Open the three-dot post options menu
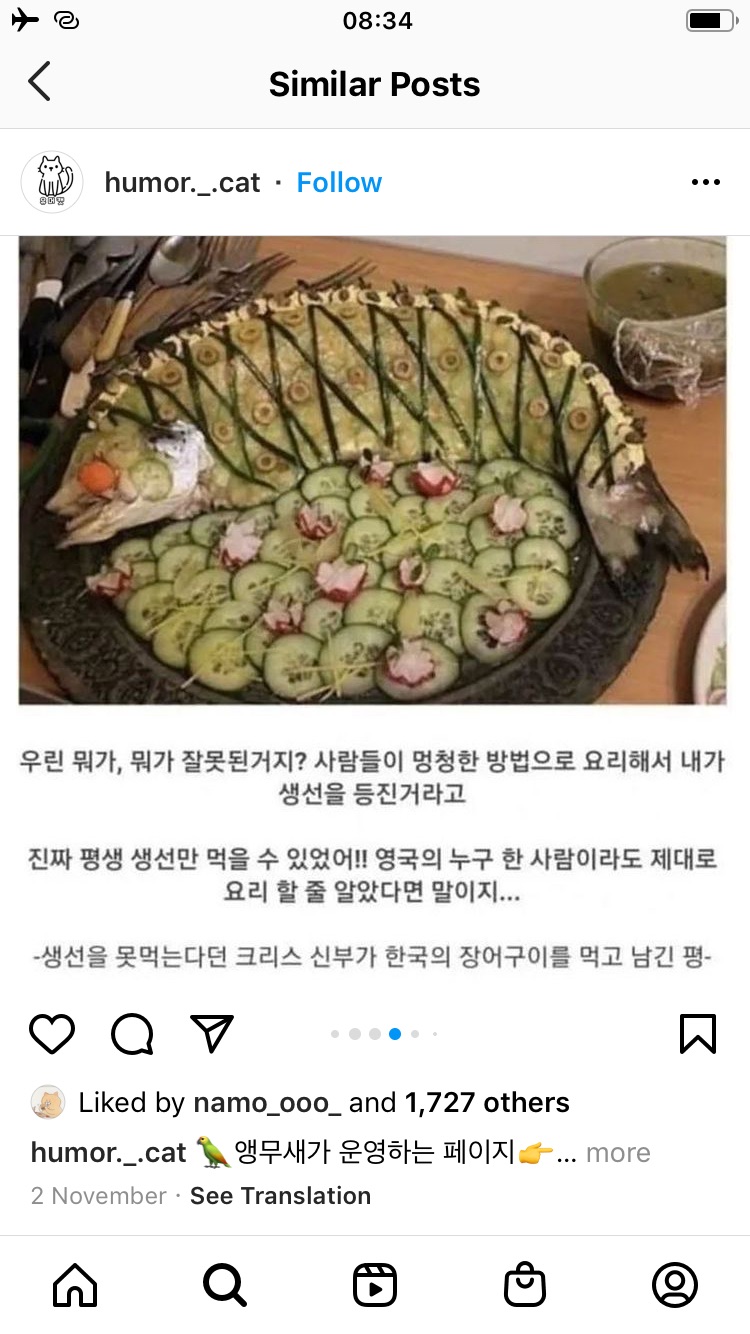 click(x=706, y=182)
